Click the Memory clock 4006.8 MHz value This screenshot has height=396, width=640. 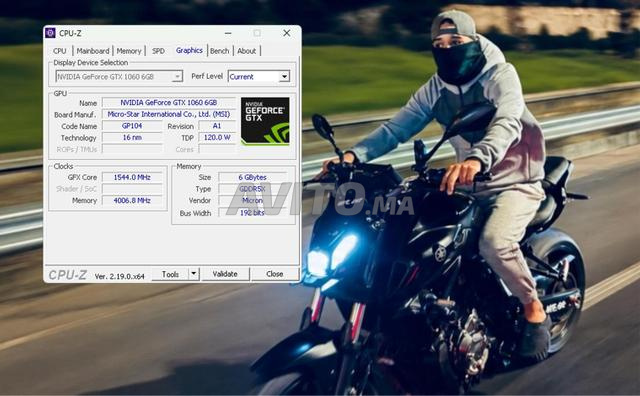[x=132, y=200]
